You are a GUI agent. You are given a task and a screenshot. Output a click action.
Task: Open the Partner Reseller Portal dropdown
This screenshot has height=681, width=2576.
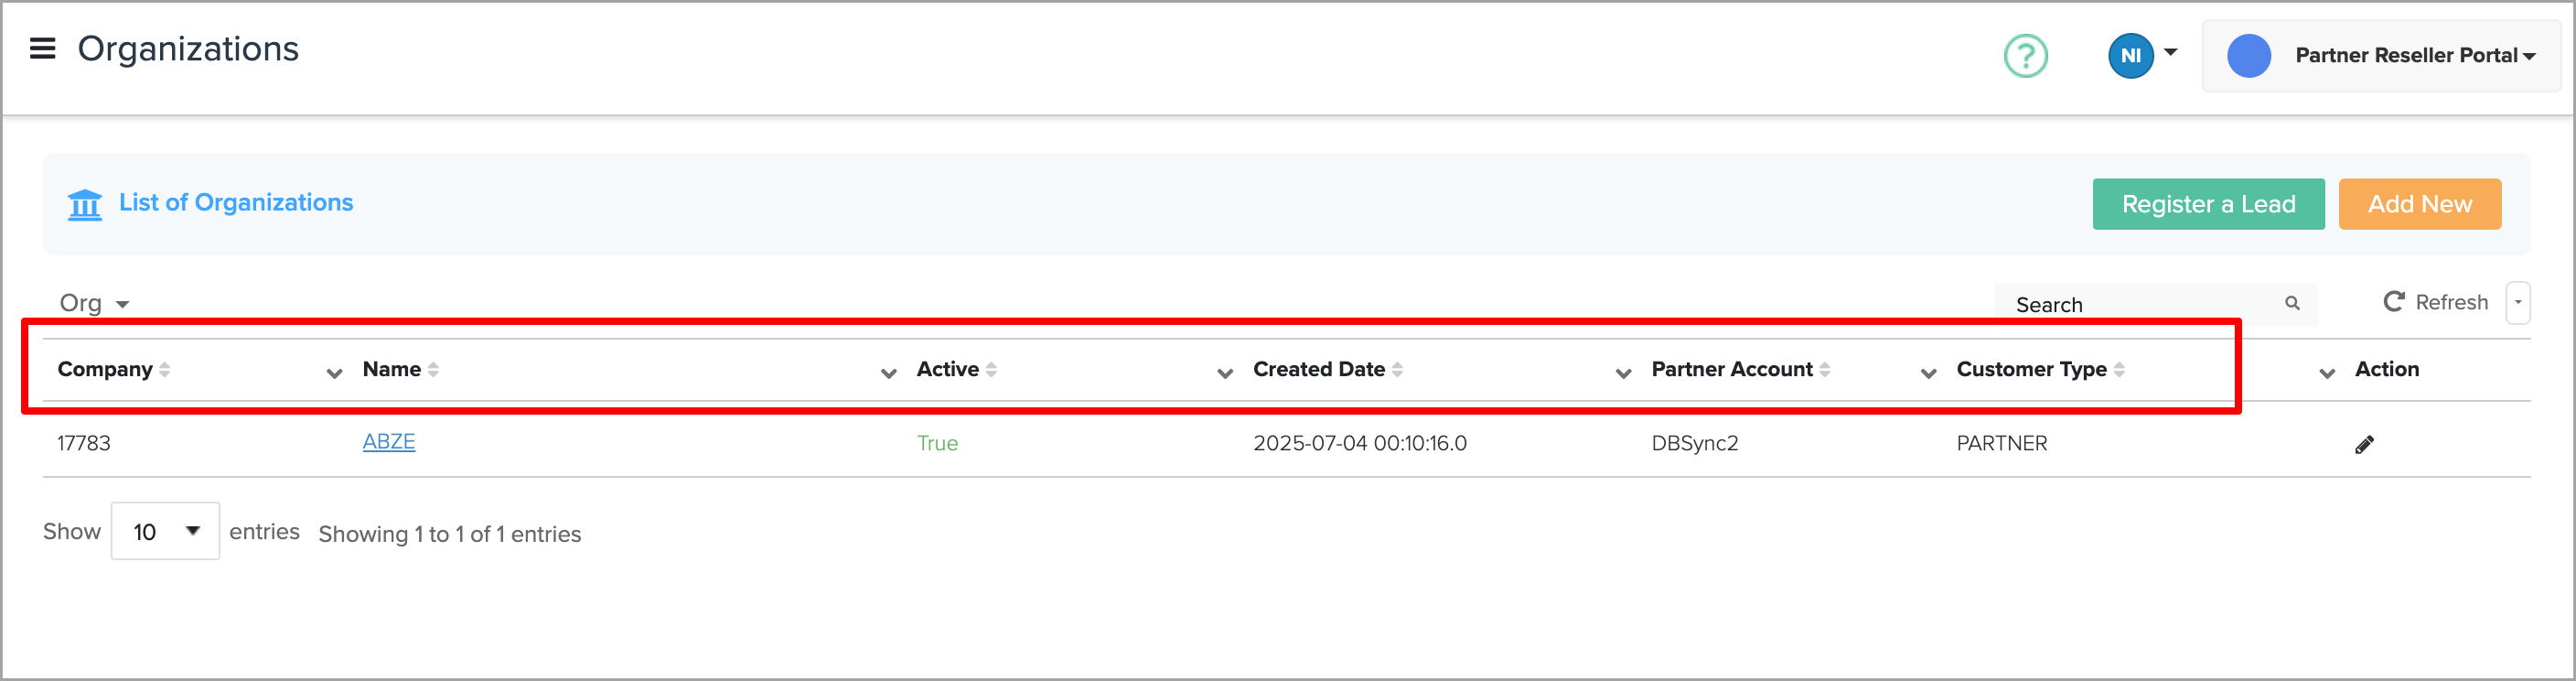point(2412,56)
